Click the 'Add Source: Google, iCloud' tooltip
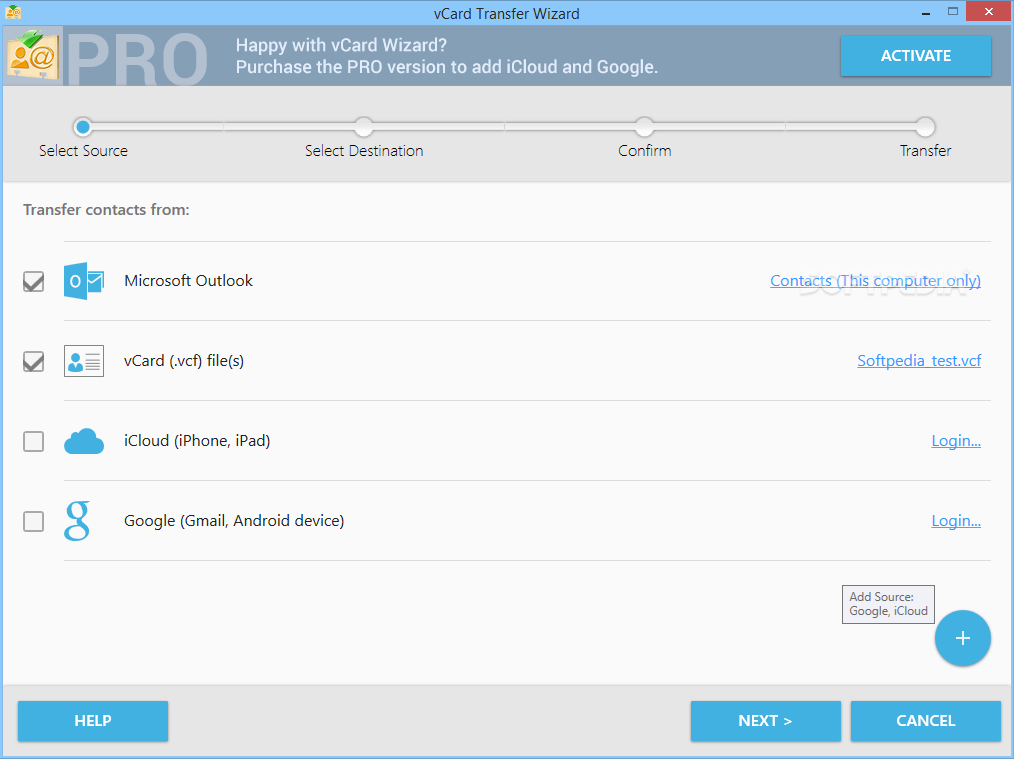Image resolution: width=1014 pixels, height=759 pixels. click(888, 604)
